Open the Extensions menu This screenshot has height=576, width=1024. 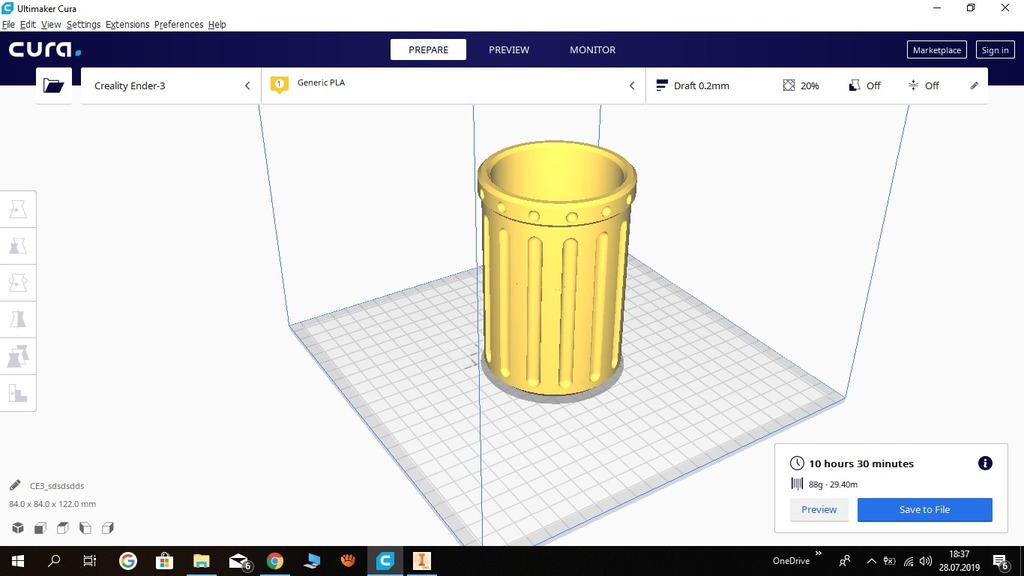(x=127, y=24)
